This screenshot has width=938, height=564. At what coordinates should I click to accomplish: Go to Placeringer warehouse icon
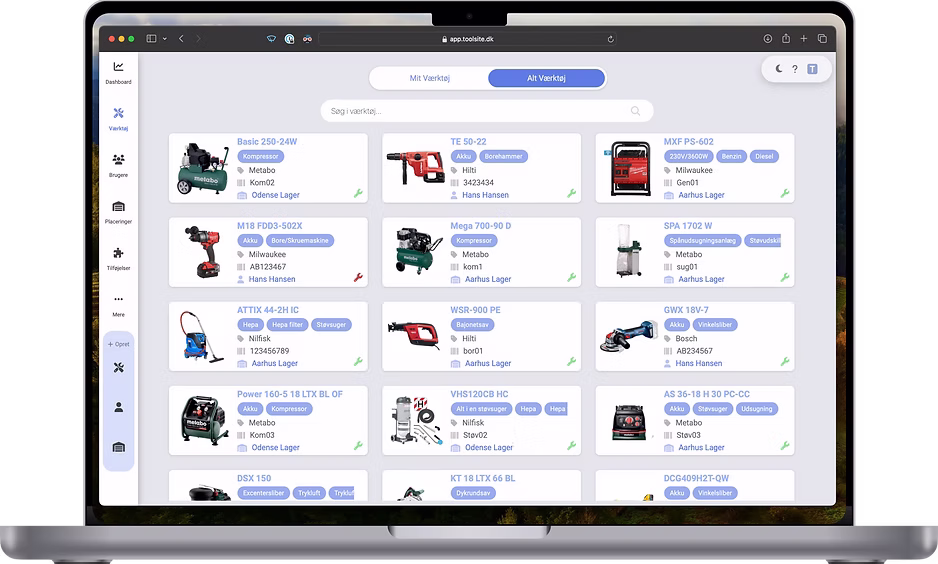[x=118, y=206]
